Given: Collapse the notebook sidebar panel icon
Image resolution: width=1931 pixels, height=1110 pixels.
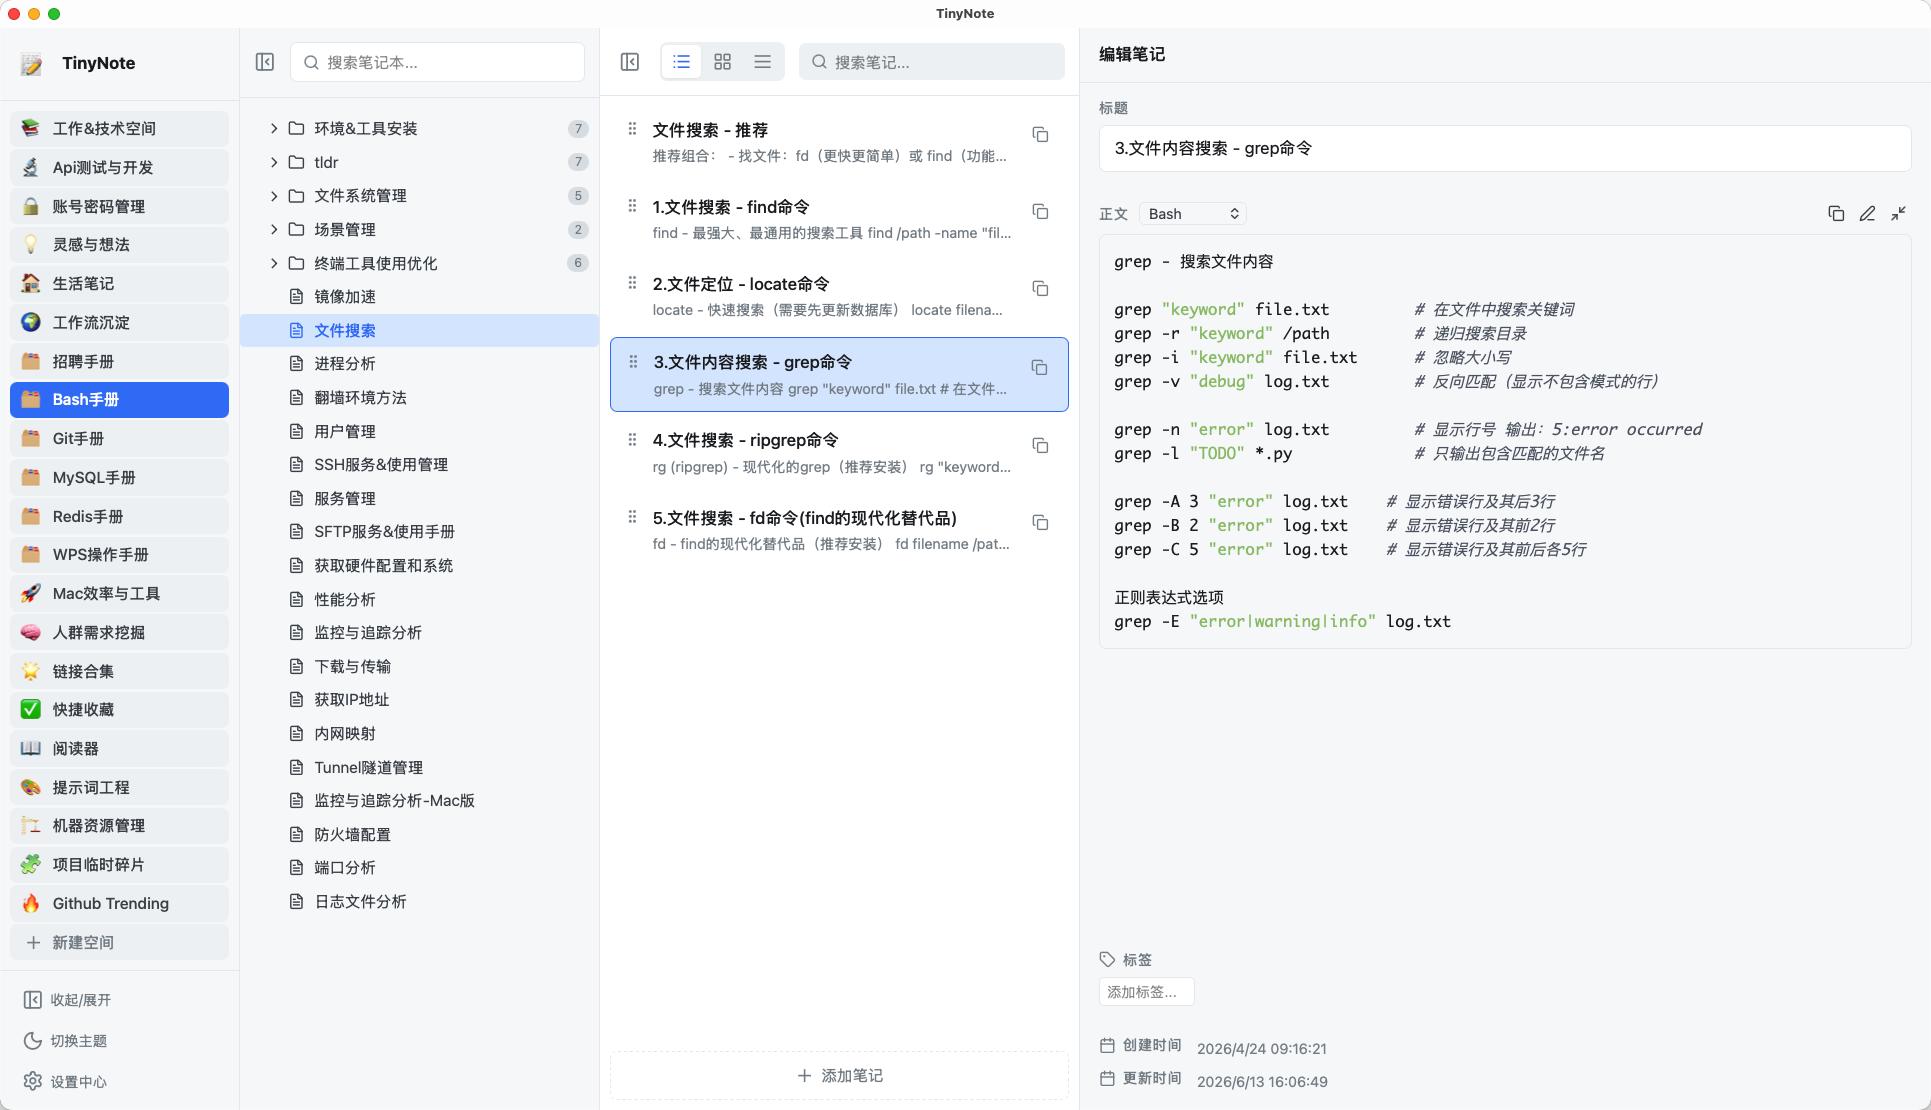Looking at the screenshot, I should tap(265, 62).
